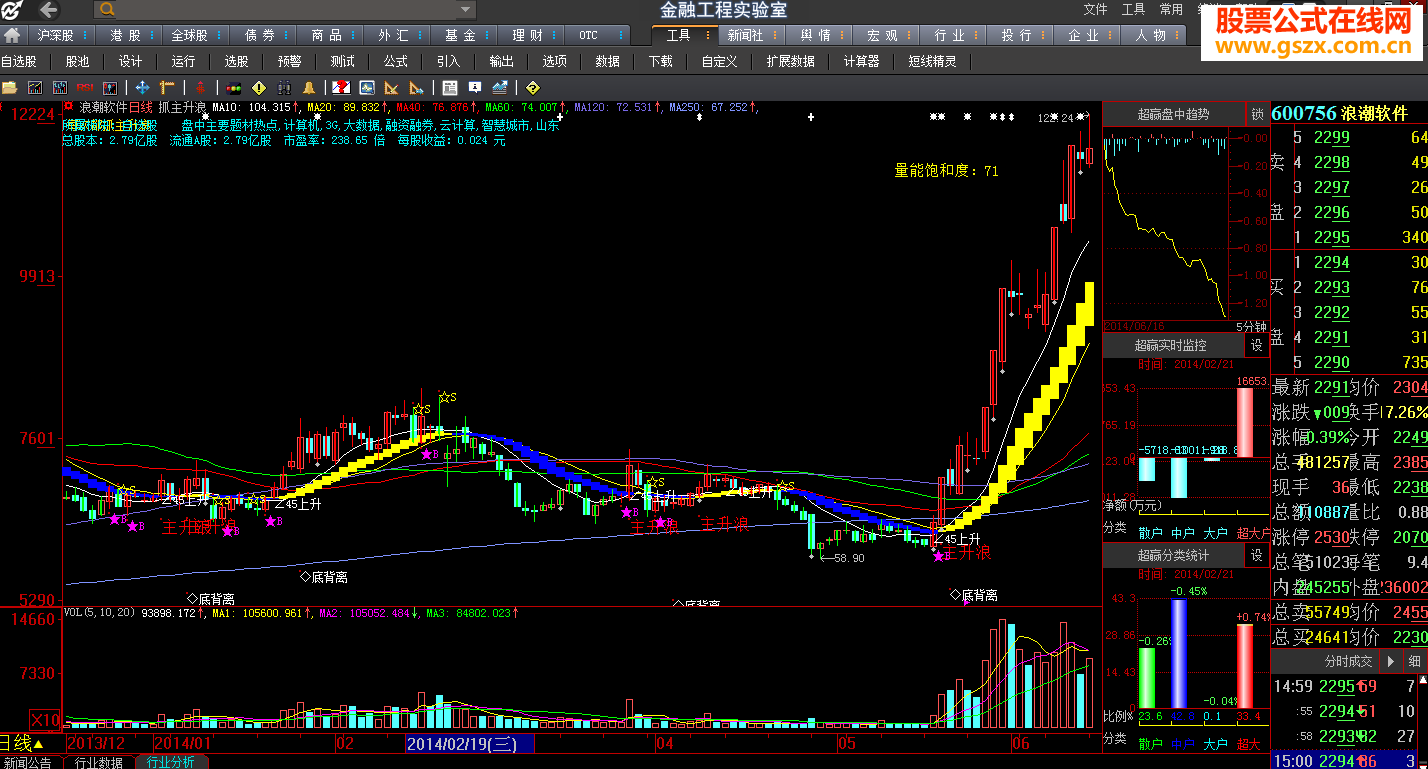Open the dropdown dots beside 基金 tab

[487, 35]
